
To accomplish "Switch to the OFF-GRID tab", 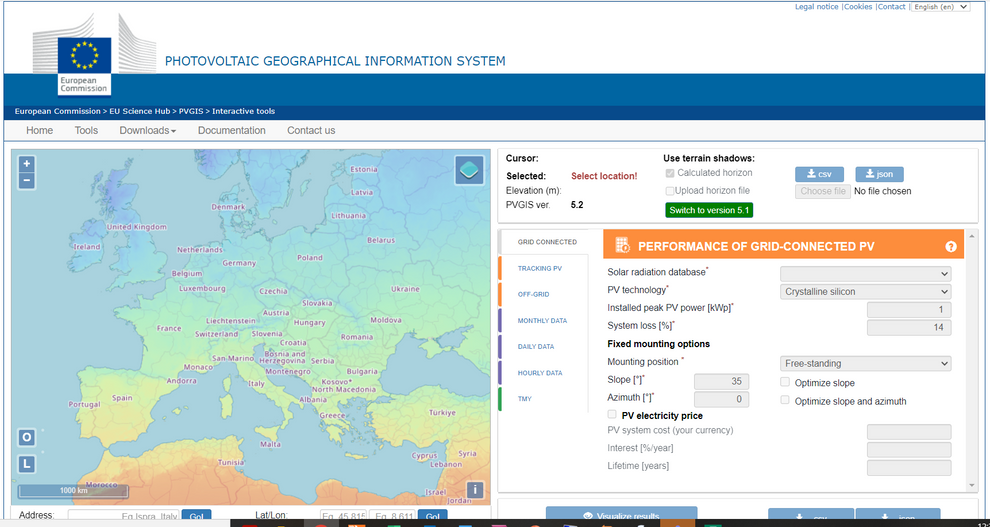I will pyautogui.click(x=534, y=294).
